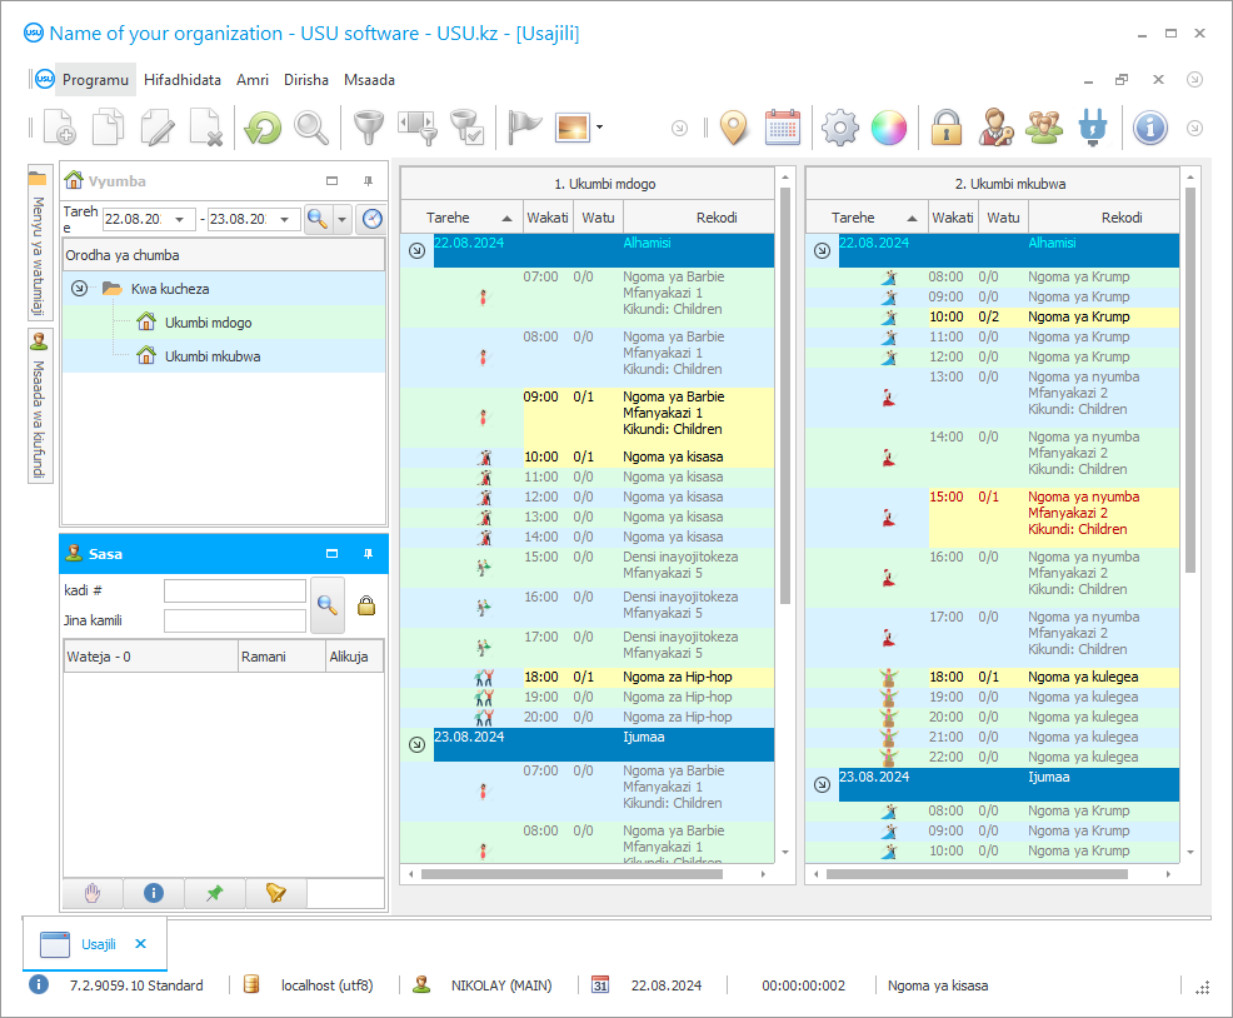Viewport: 1233px width, 1018px height.
Task: Collapse the 23.08.2024 Ijumaa group in Ukumbi mdogo
Action: pos(417,744)
